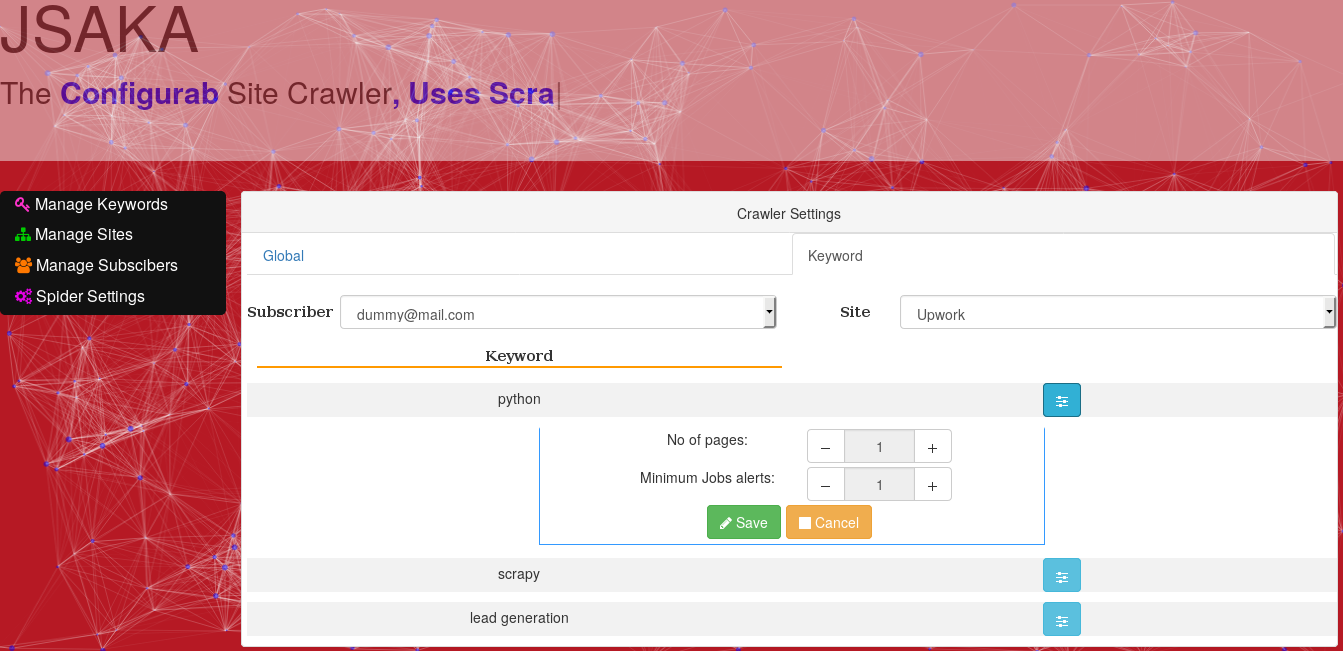Viewport: 1343px width, 651px height.
Task: Click the gears icon beside Spider Settings
Action: tap(23, 297)
